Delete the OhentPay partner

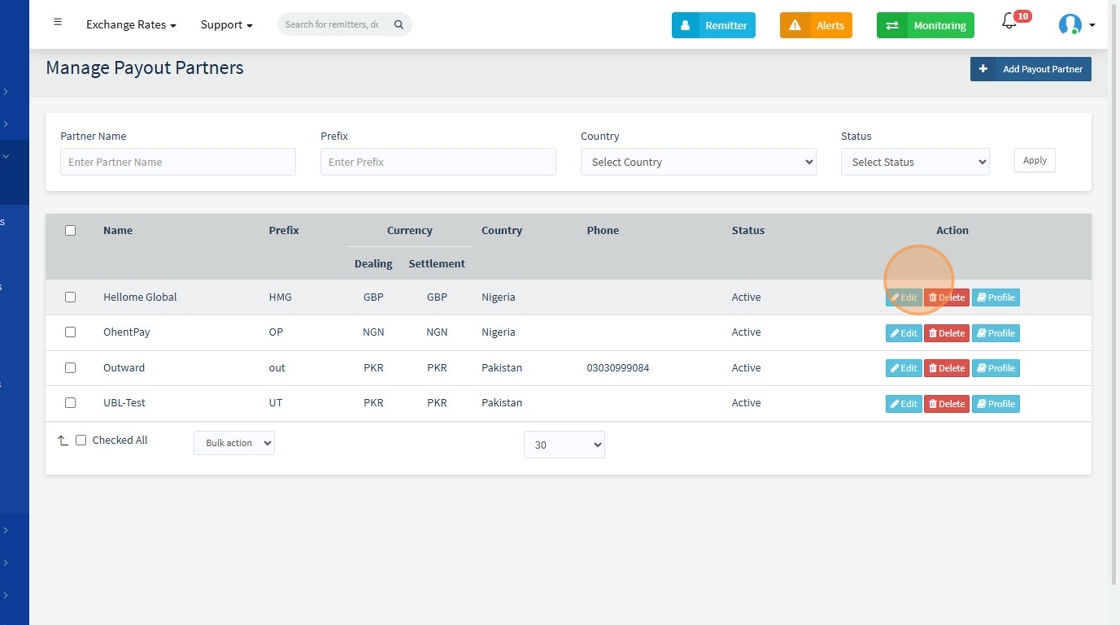[x=946, y=333]
